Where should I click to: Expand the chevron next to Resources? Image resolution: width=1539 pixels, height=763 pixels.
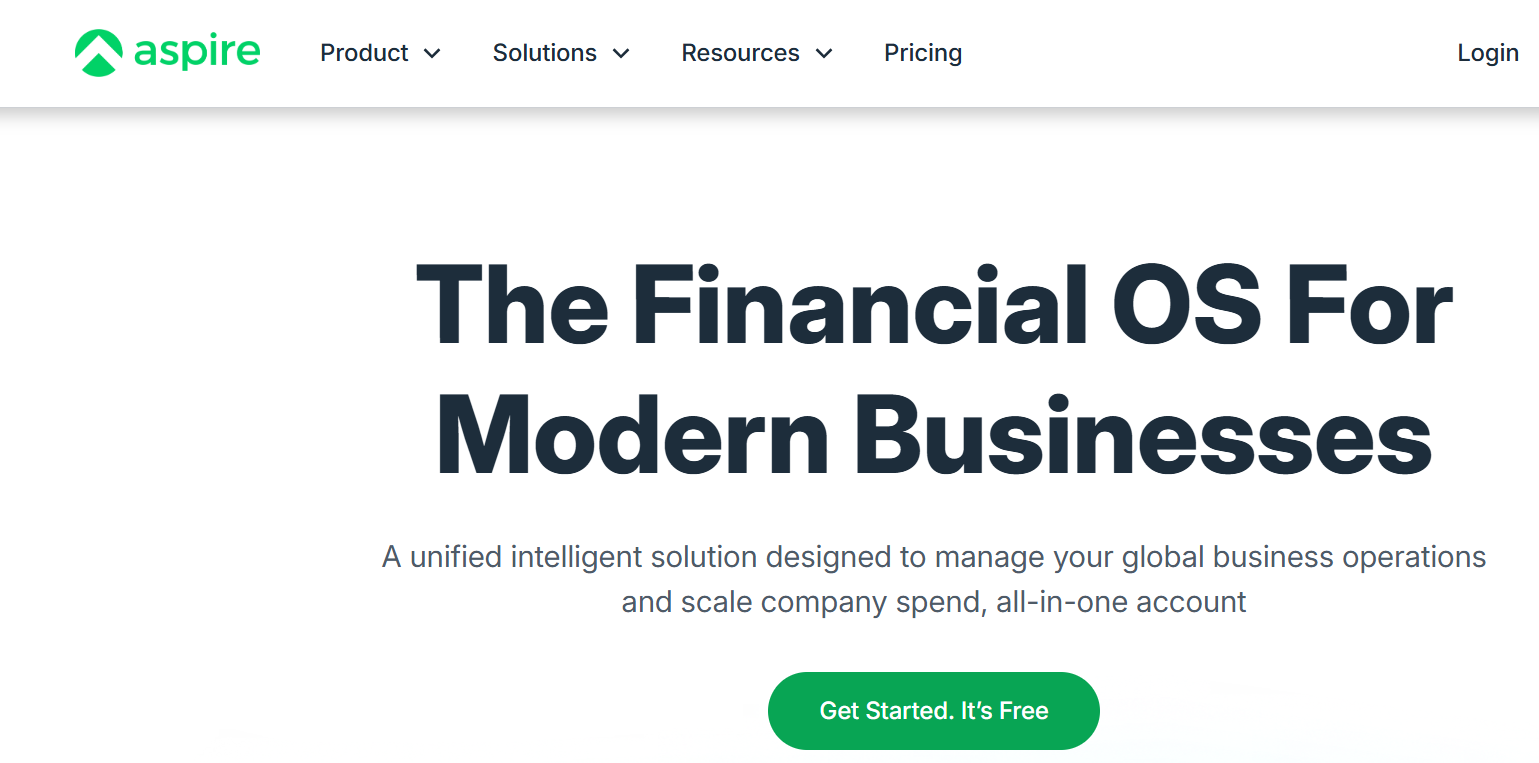[x=824, y=54]
